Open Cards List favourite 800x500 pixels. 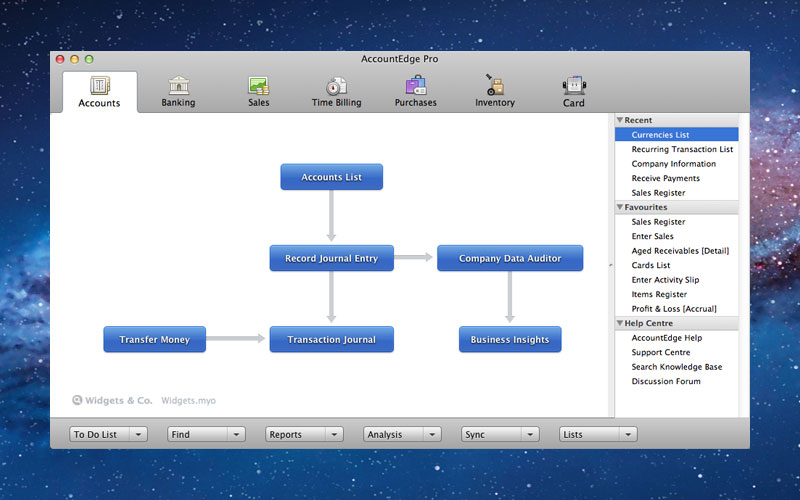[651, 265]
